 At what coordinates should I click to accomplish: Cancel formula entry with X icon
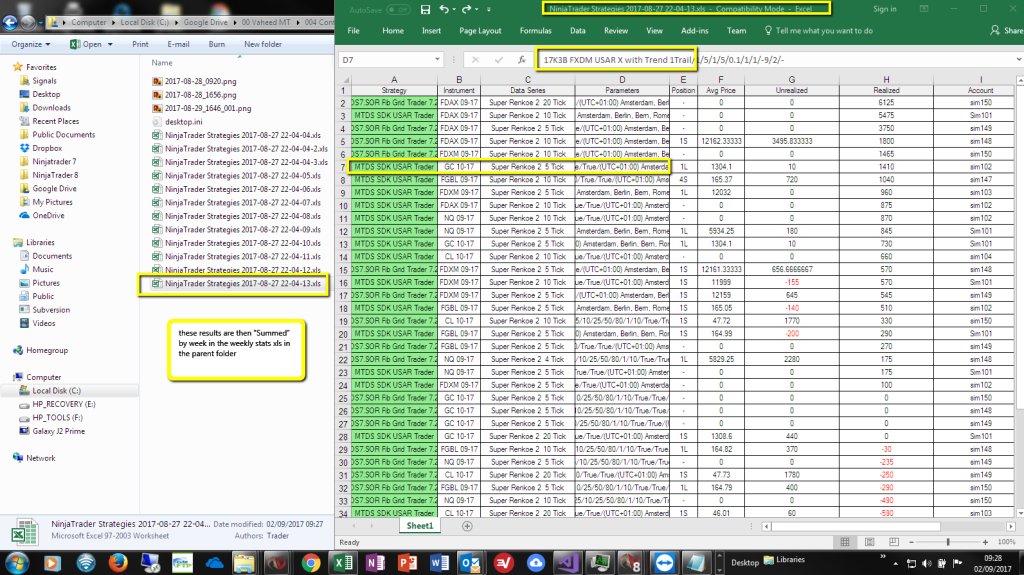[x=475, y=59]
